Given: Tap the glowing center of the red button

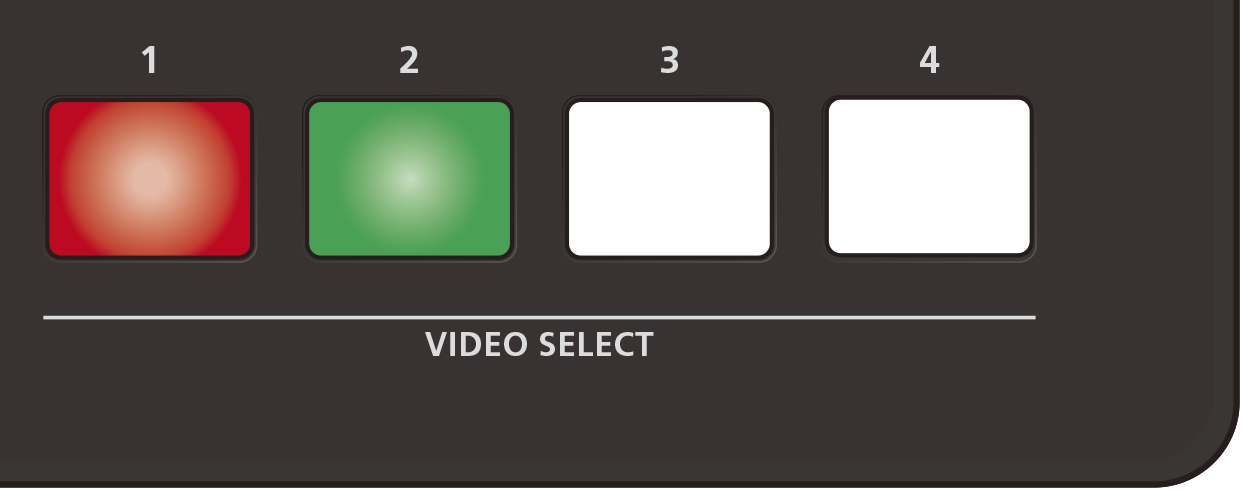Looking at the screenshot, I should [150, 179].
